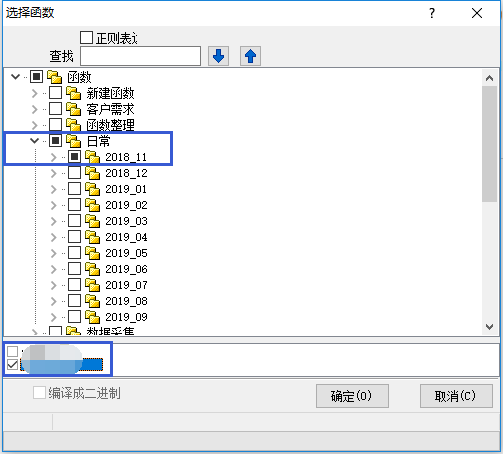503x454 pixels.
Task: Select the 2018_12 folder icon
Action: point(93,173)
